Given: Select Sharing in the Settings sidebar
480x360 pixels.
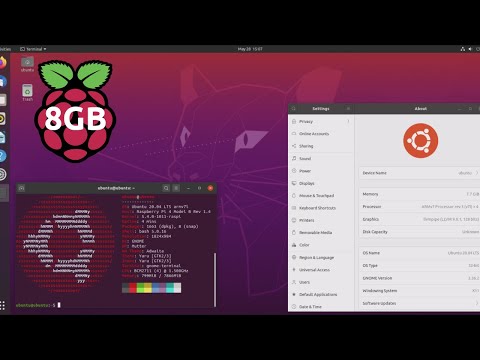Looking at the screenshot, I should point(321,146).
